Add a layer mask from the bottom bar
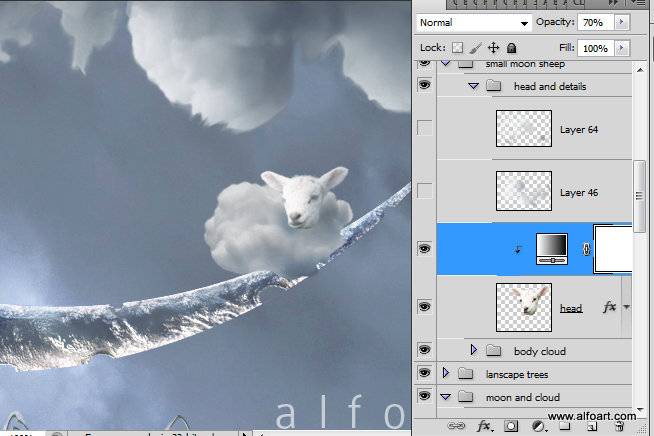Image resolution: width=654 pixels, height=436 pixels. pos(511,426)
